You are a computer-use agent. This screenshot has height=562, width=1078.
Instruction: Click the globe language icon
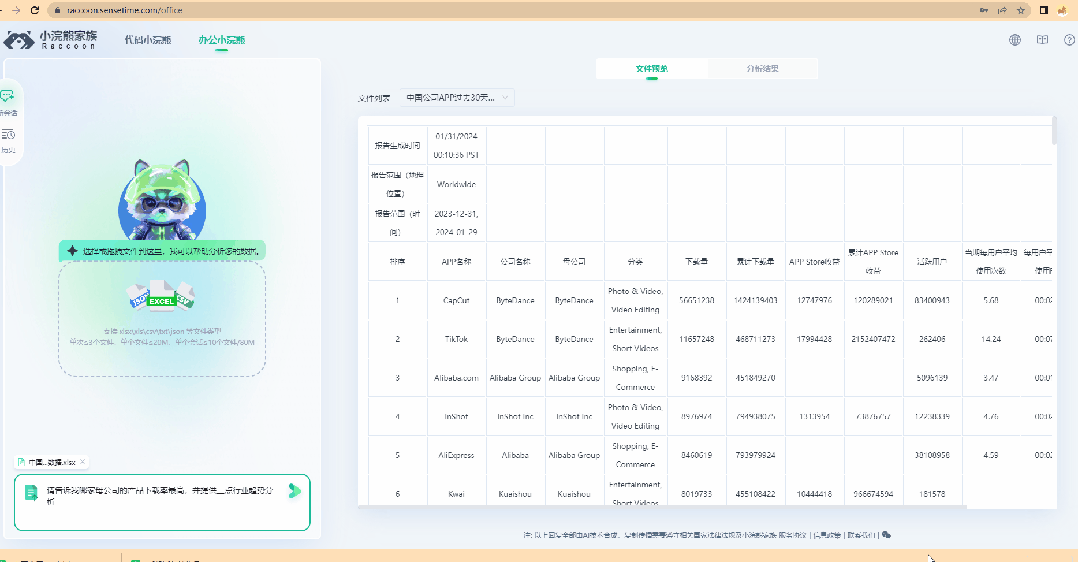[1015, 40]
